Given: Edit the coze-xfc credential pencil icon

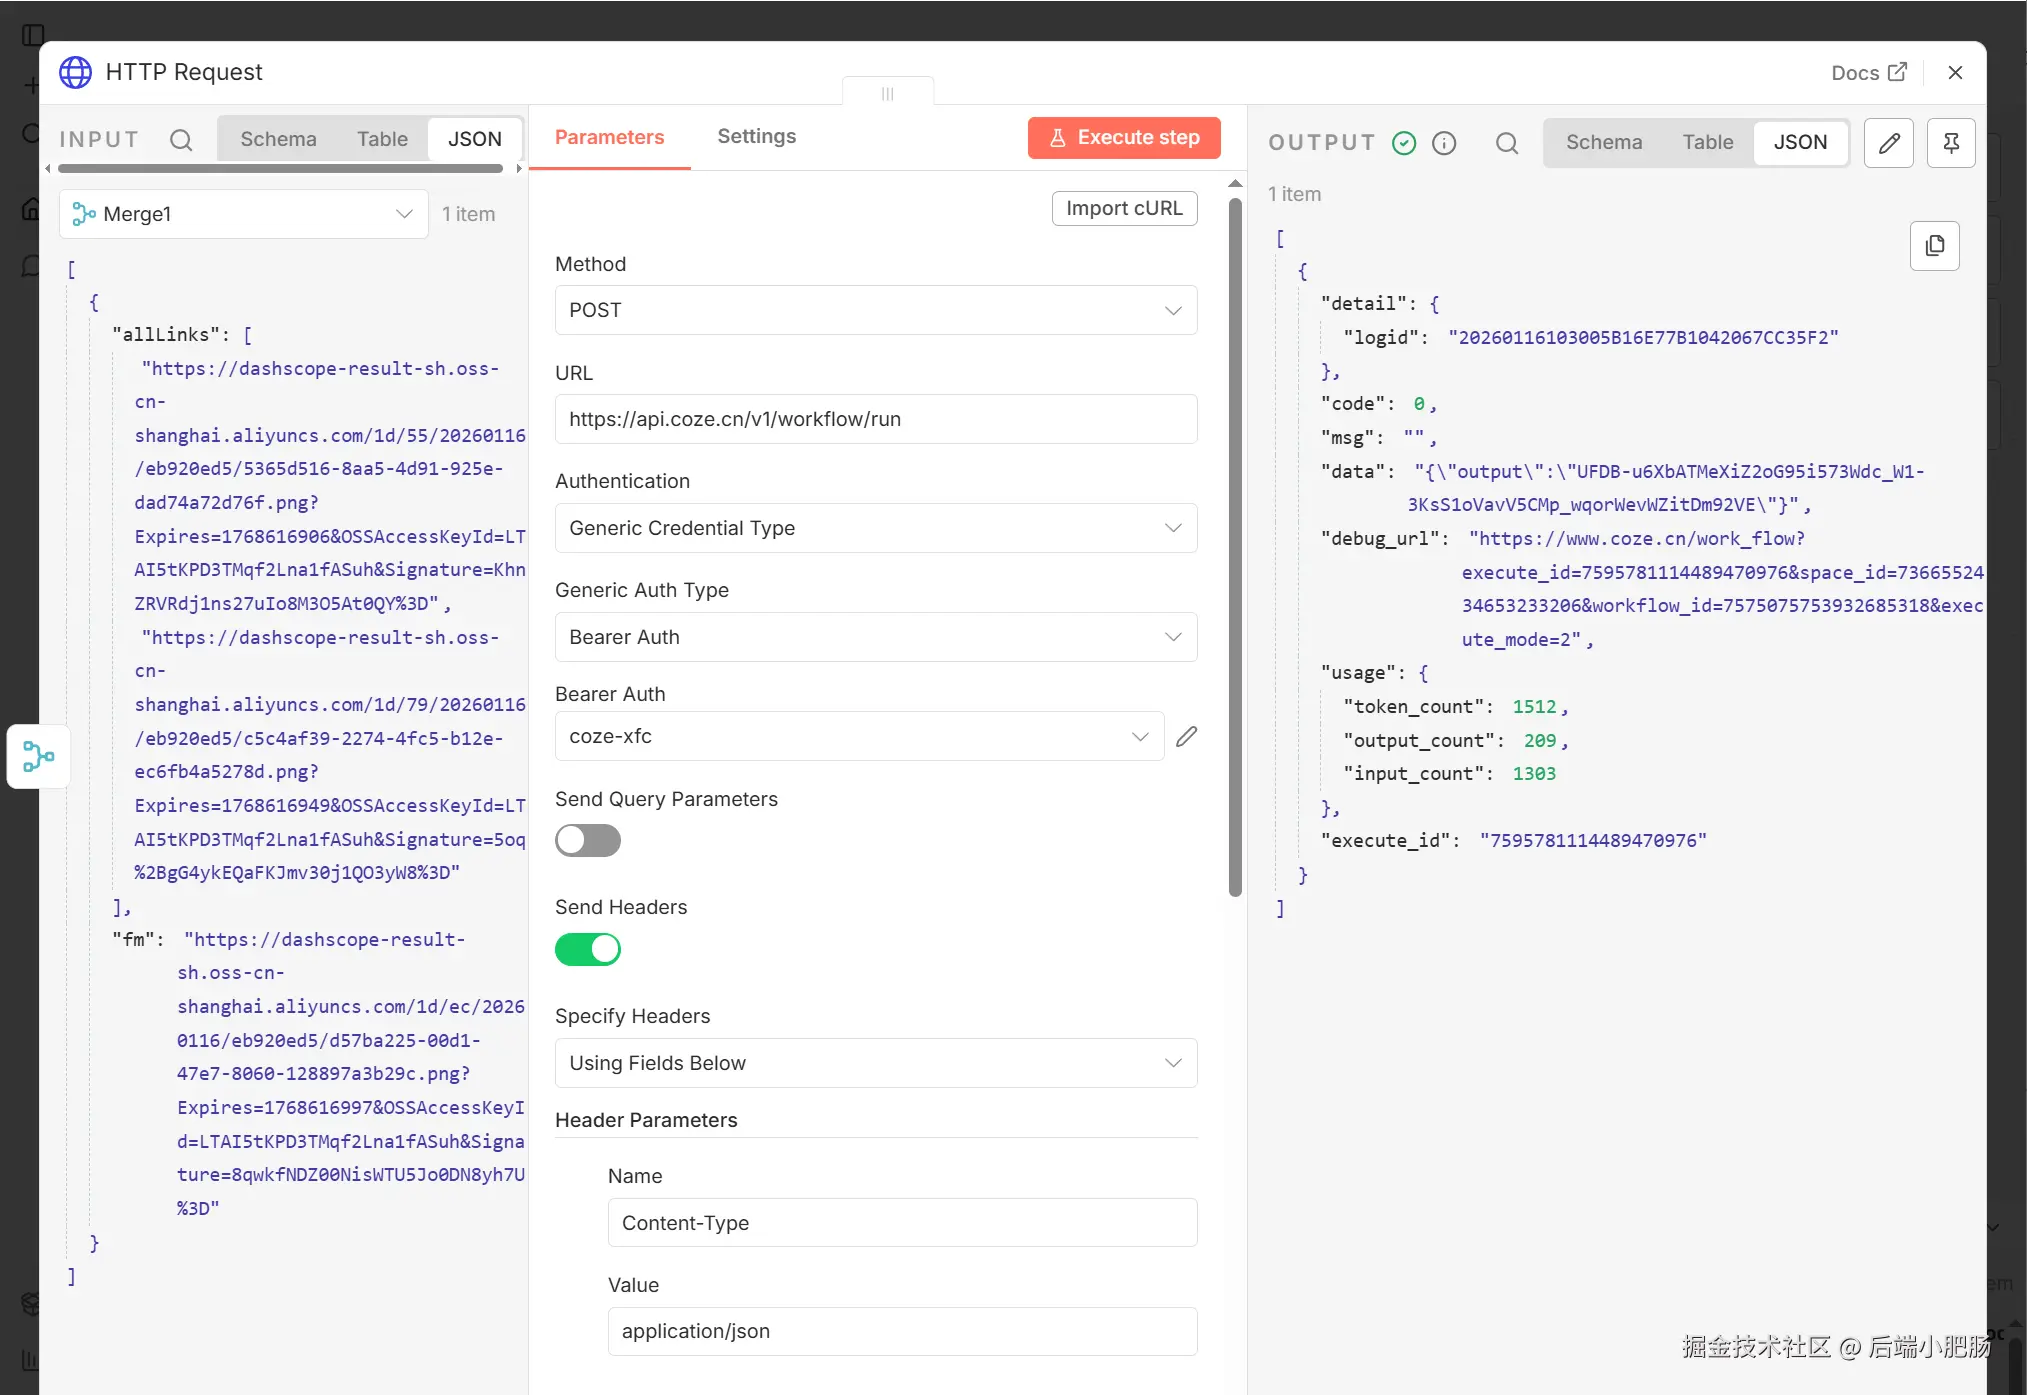Looking at the screenshot, I should coord(1186,737).
